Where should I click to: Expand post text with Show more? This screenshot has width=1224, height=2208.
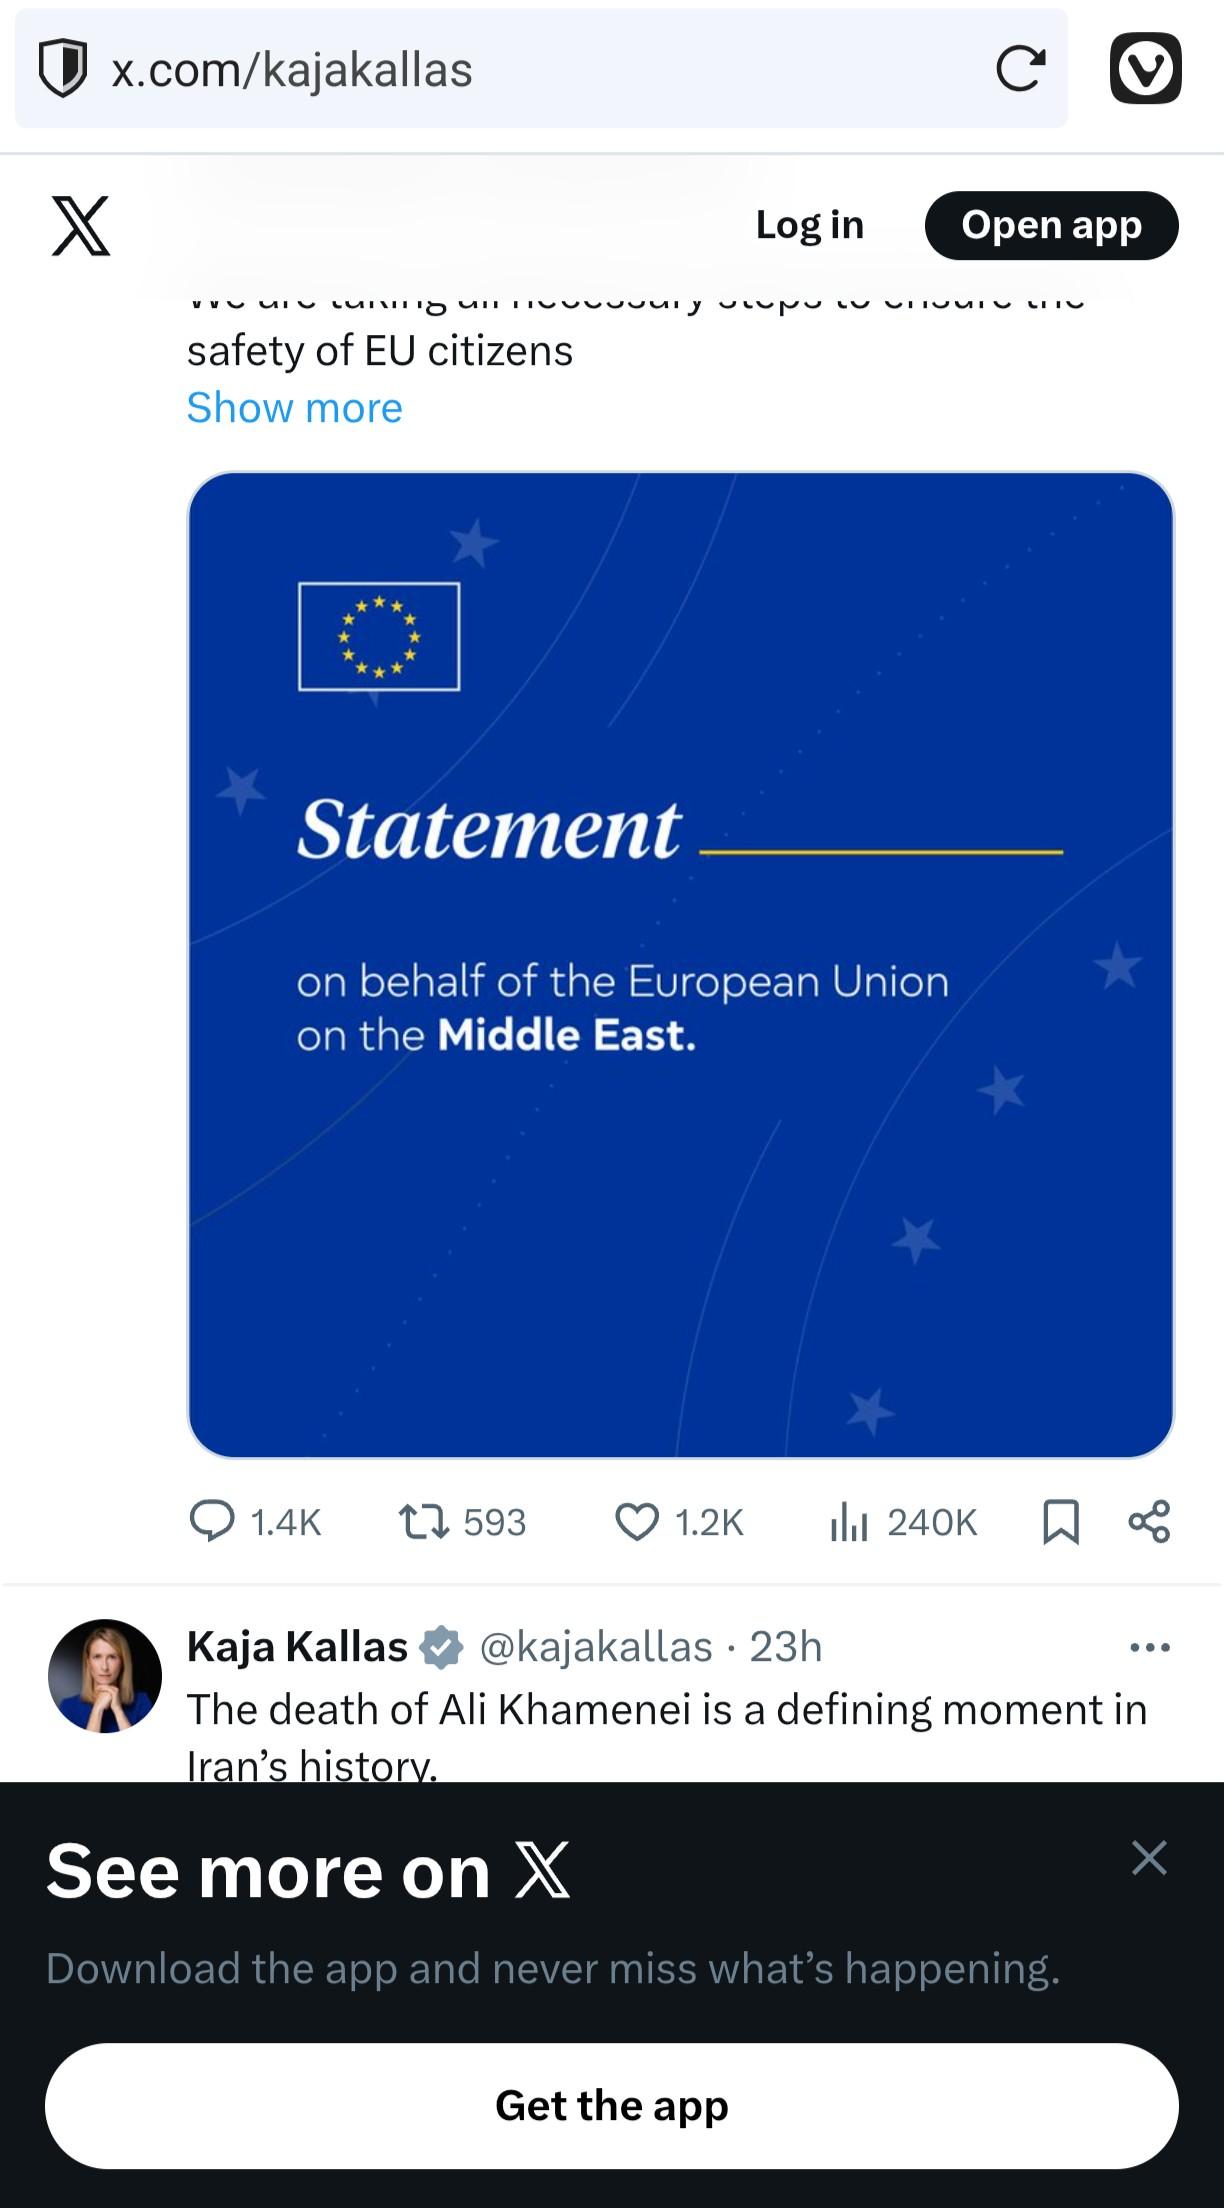[x=294, y=408]
